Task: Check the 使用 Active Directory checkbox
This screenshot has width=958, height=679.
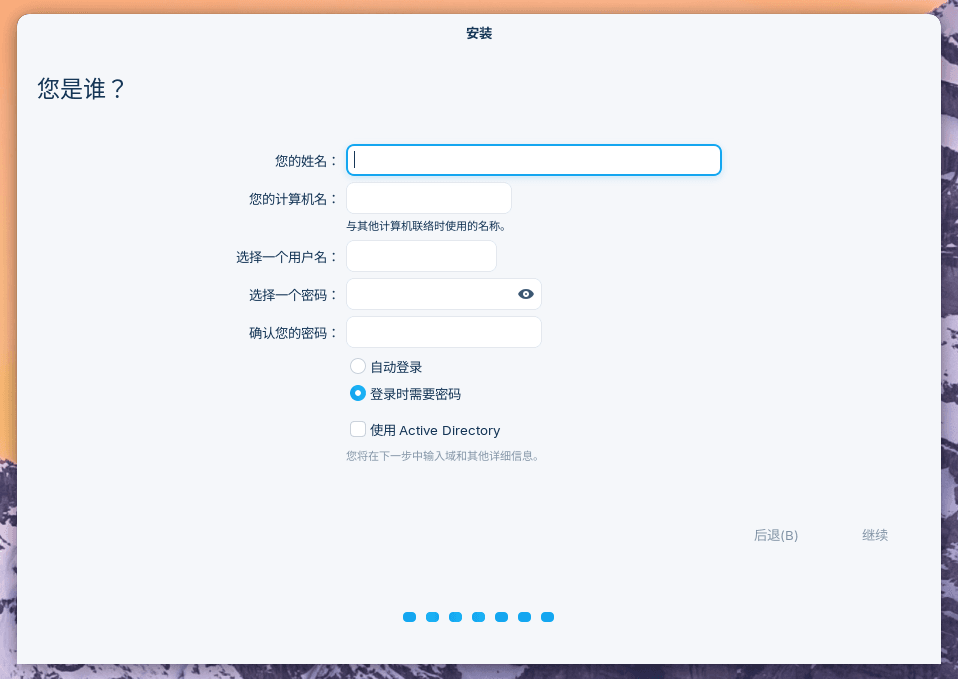Action: point(357,429)
